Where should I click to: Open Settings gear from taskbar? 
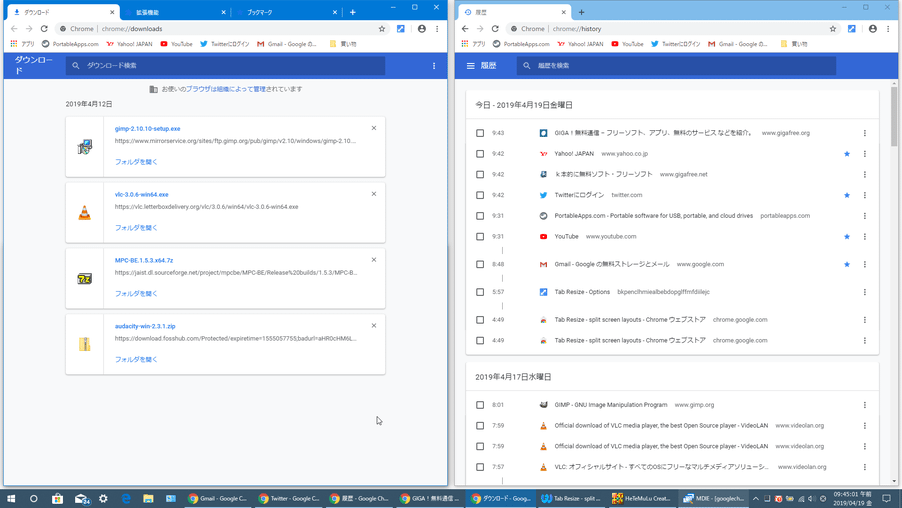click(103, 499)
